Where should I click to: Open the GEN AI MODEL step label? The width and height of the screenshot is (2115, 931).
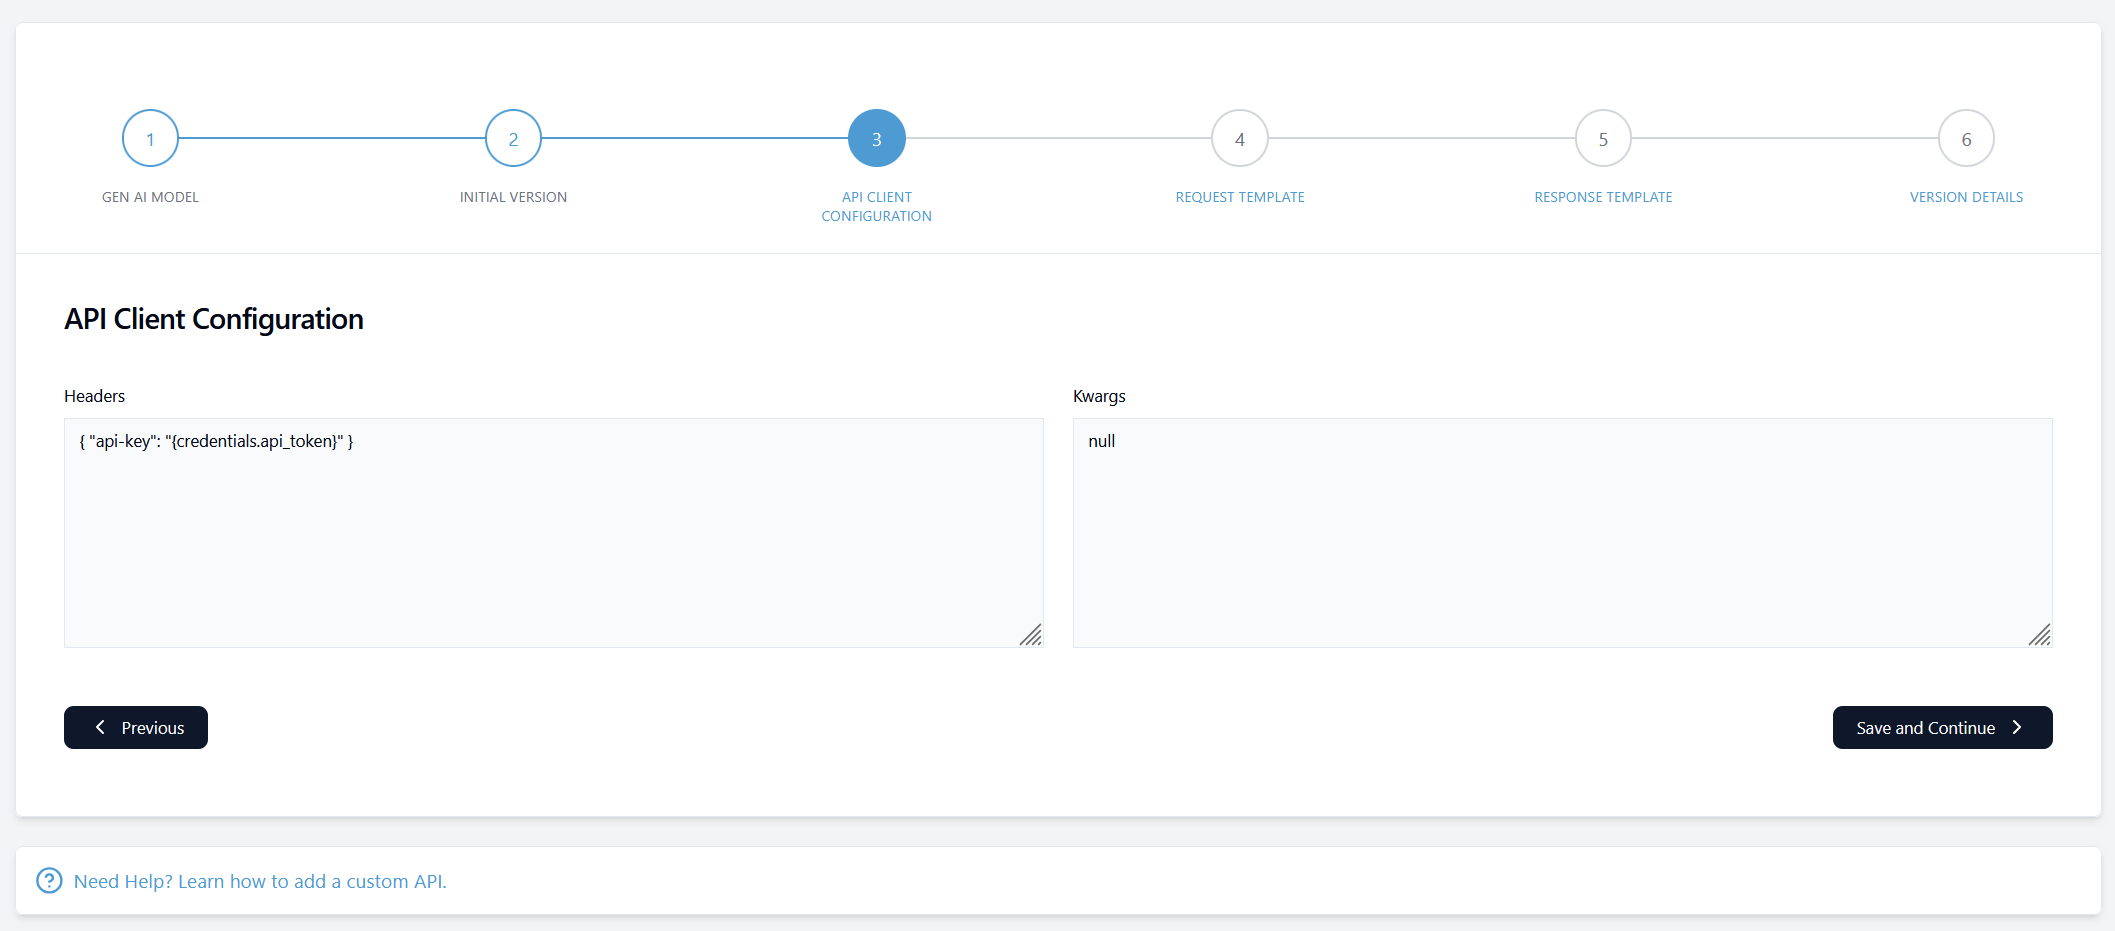(149, 196)
